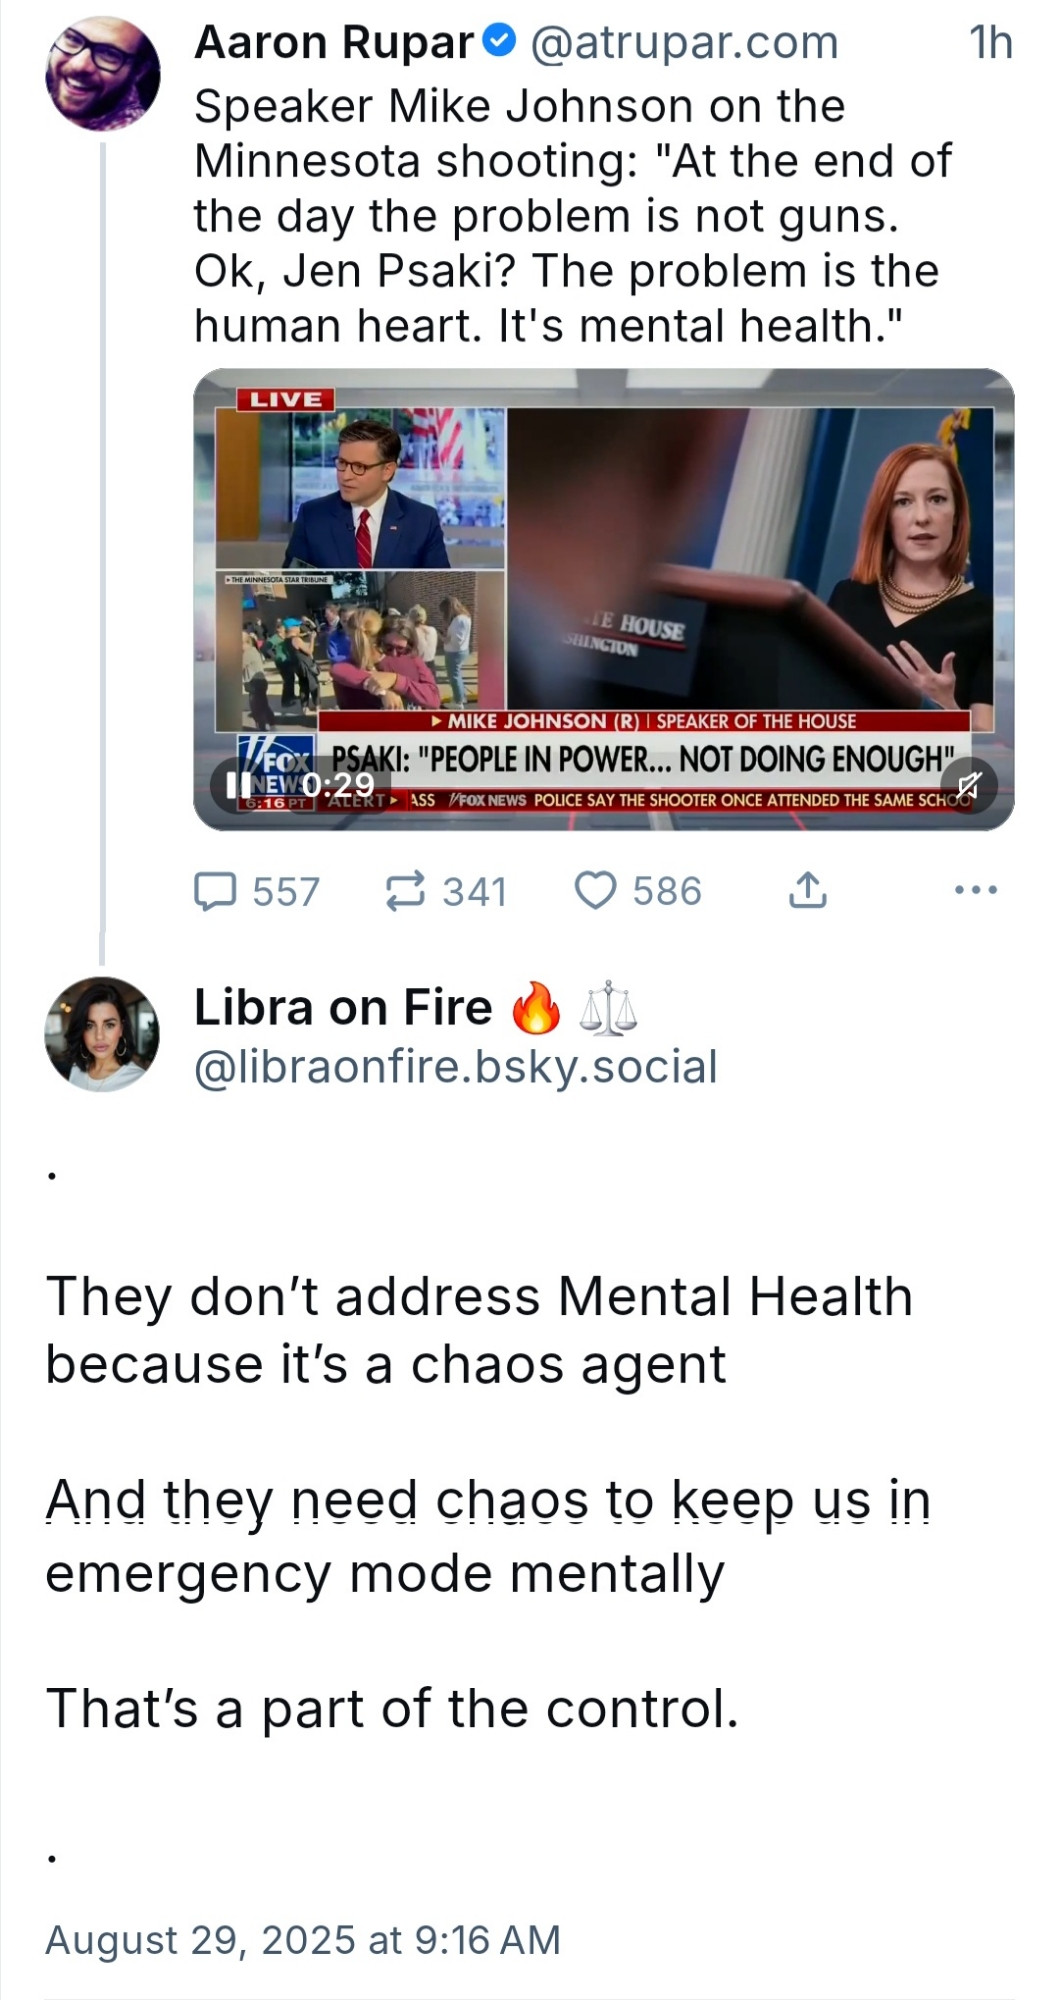Click the 1h timestamp on parent post
The height and width of the screenshot is (2000, 1059).
(991, 43)
